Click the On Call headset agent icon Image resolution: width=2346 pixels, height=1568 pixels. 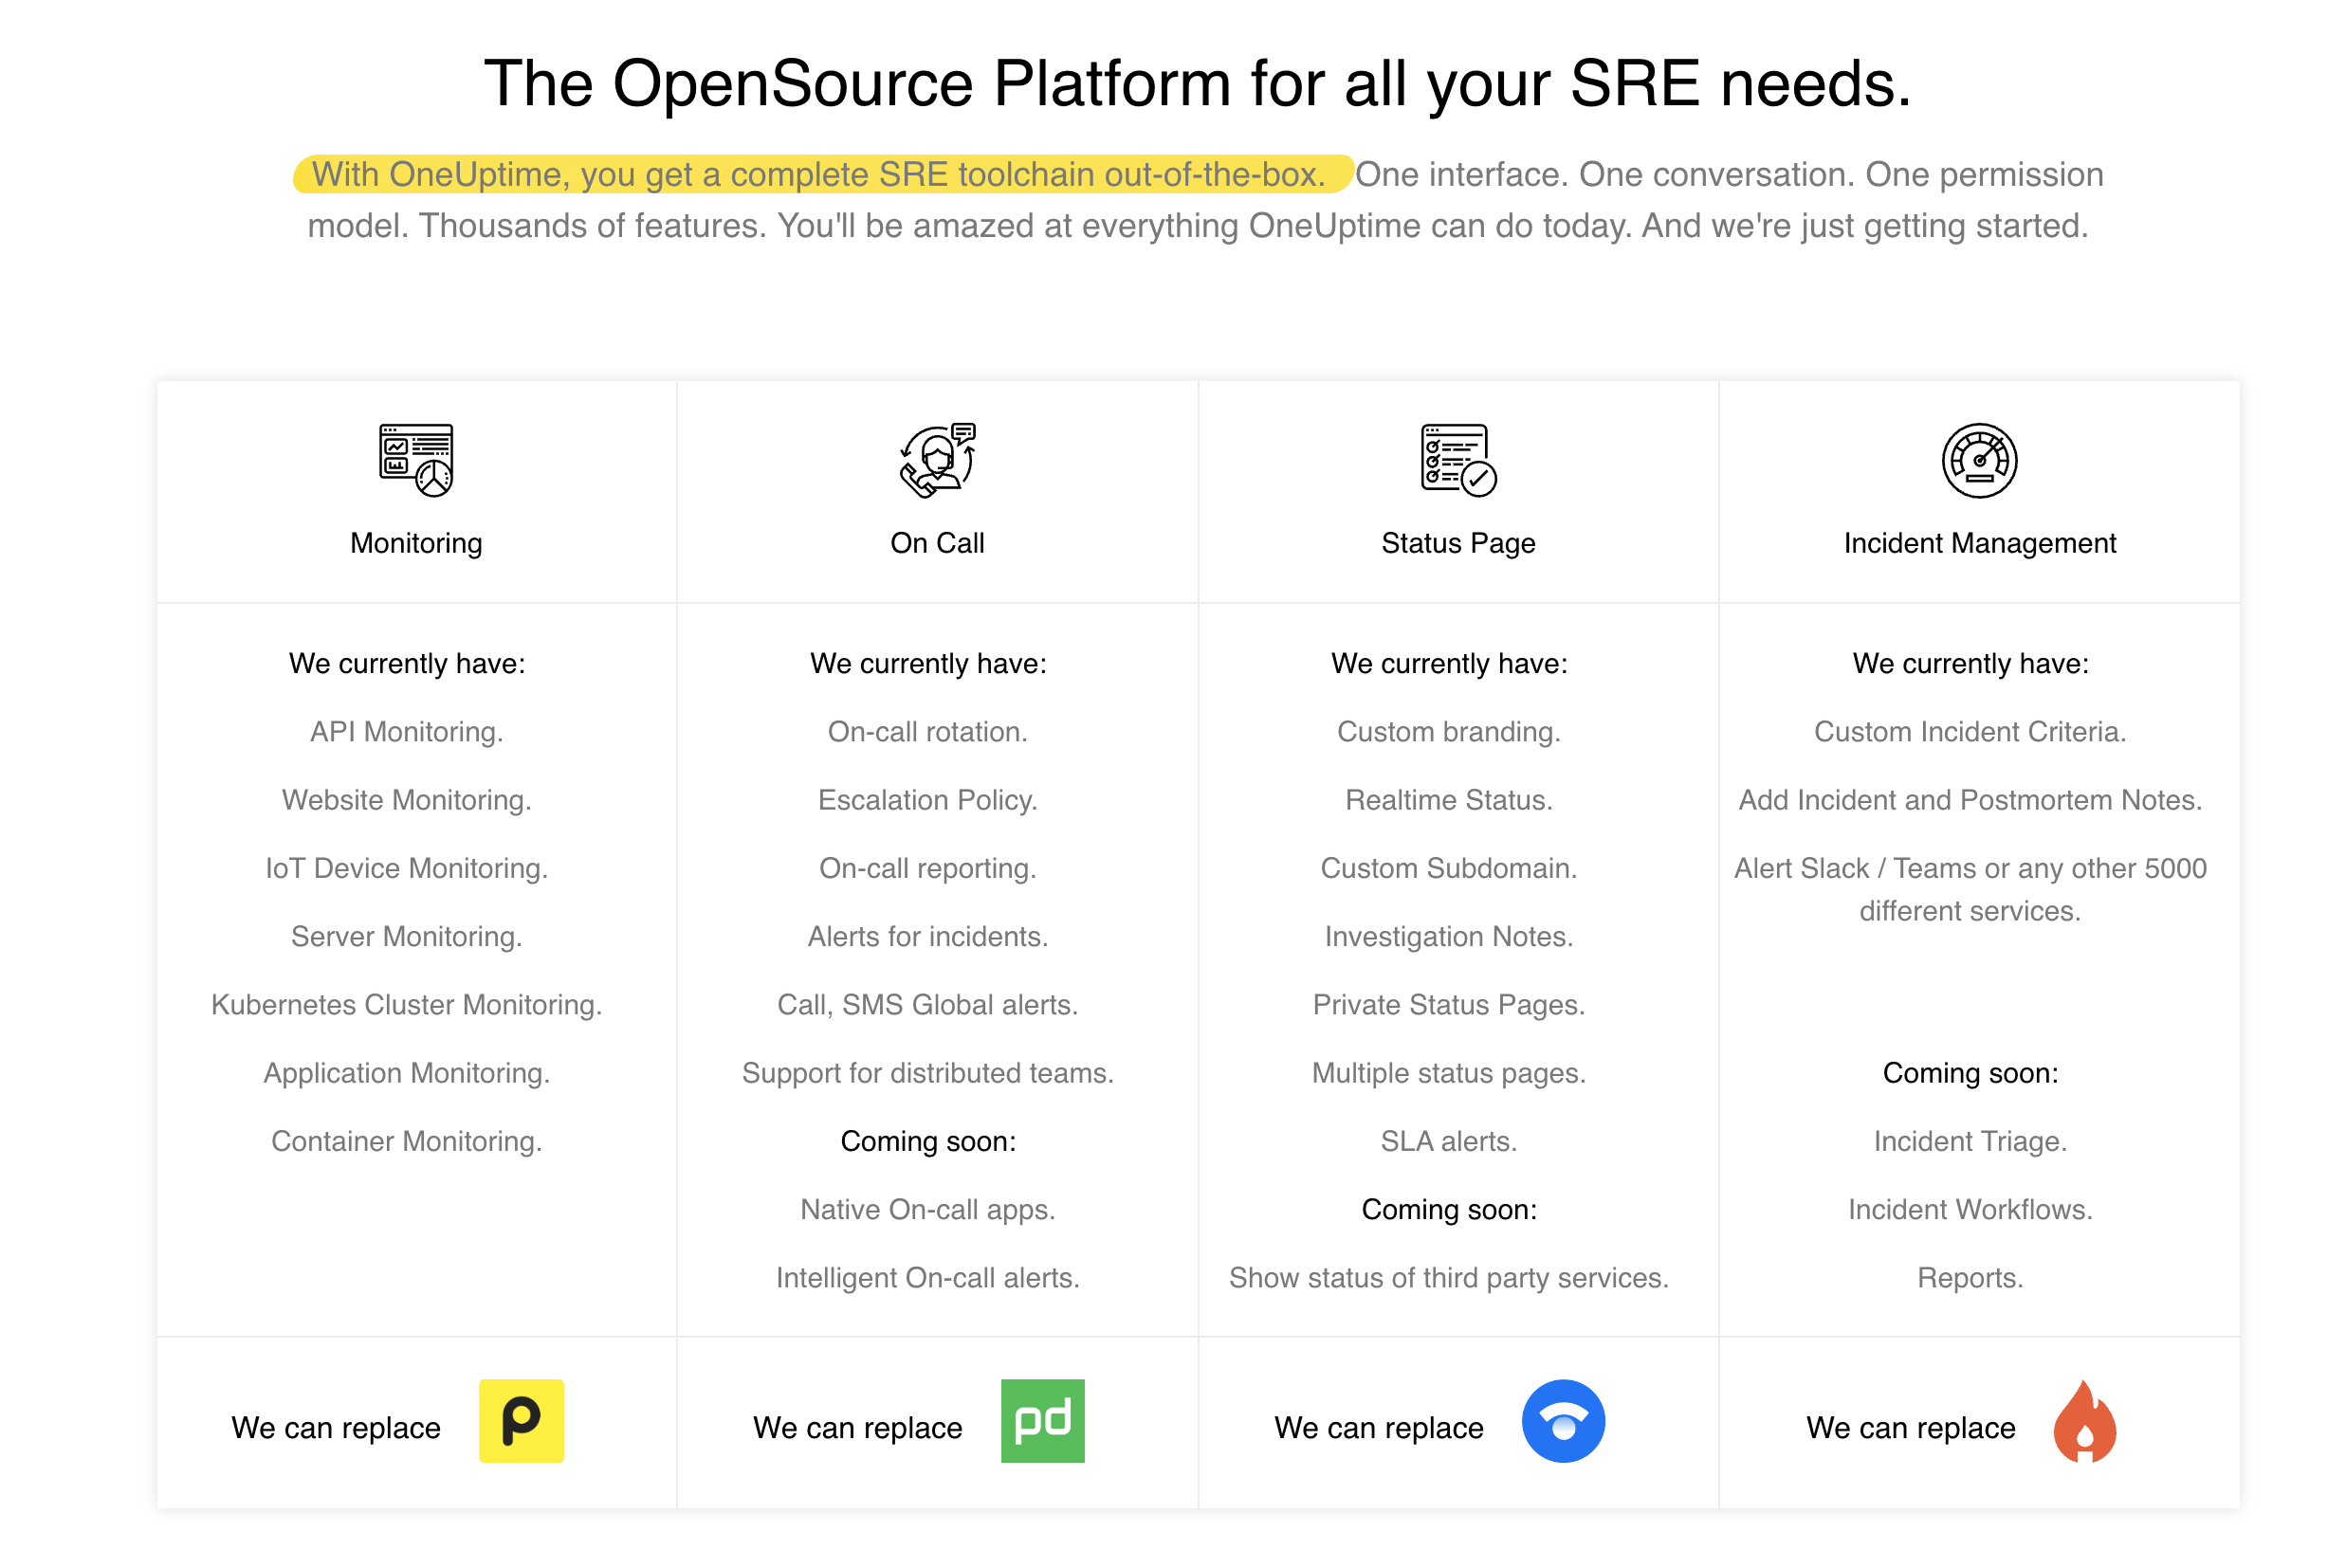coord(937,460)
